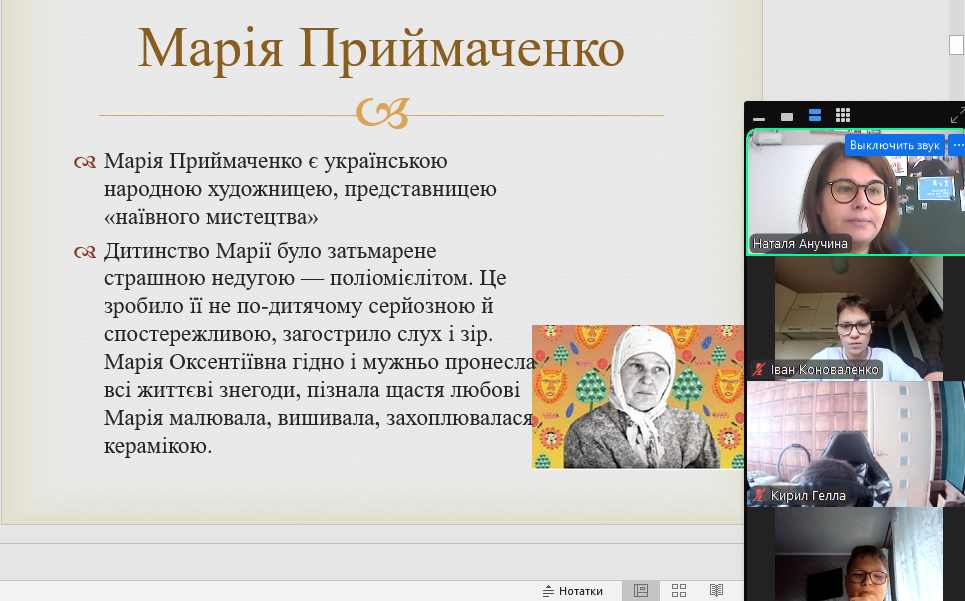965x601 pixels.
Task: Expand the Zoom video panel to full size
Action: click(x=957, y=115)
